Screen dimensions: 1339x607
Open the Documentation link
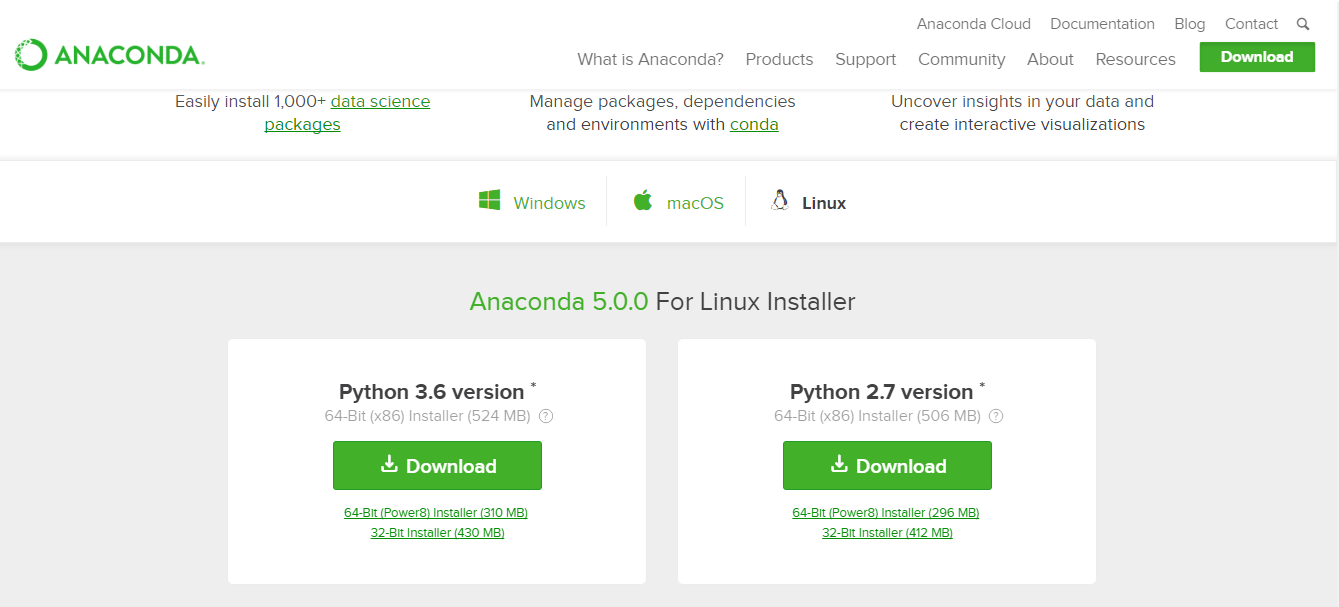pos(1102,24)
